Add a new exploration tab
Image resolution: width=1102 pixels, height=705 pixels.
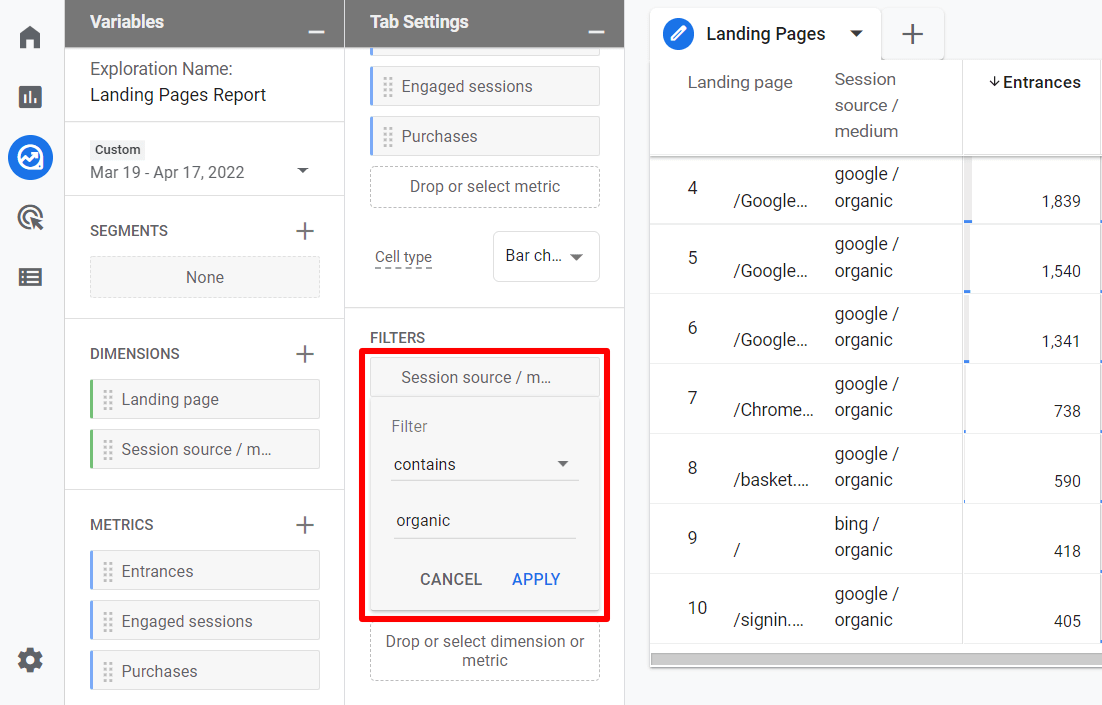[x=912, y=34]
